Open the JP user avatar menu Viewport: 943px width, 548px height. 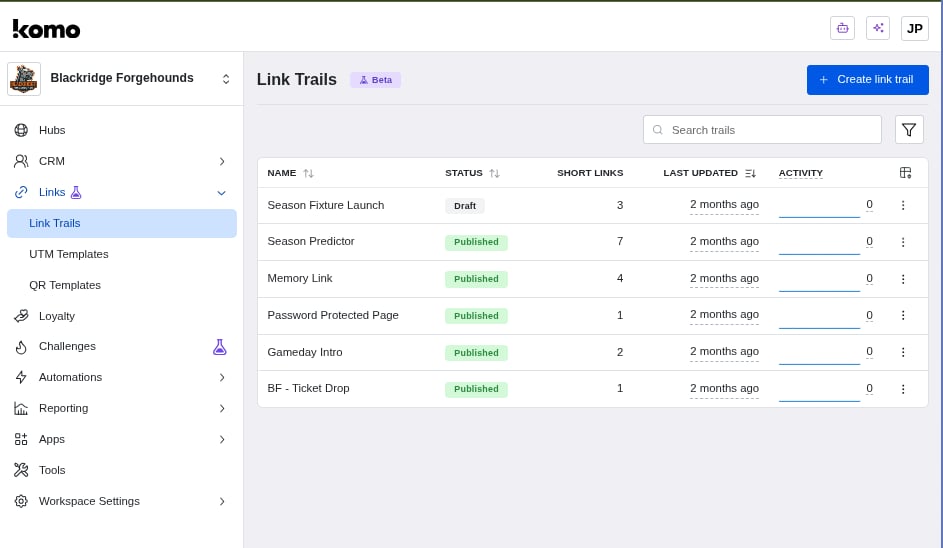pyautogui.click(x=915, y=28)
